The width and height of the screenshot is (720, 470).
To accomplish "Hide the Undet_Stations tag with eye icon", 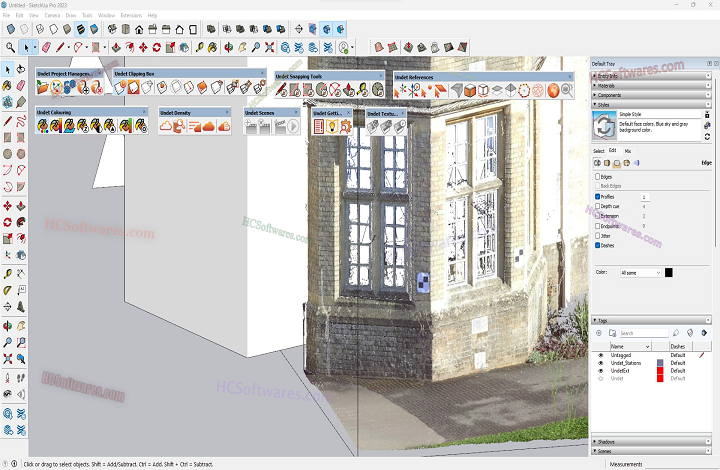I will click(x=601, y=362).
